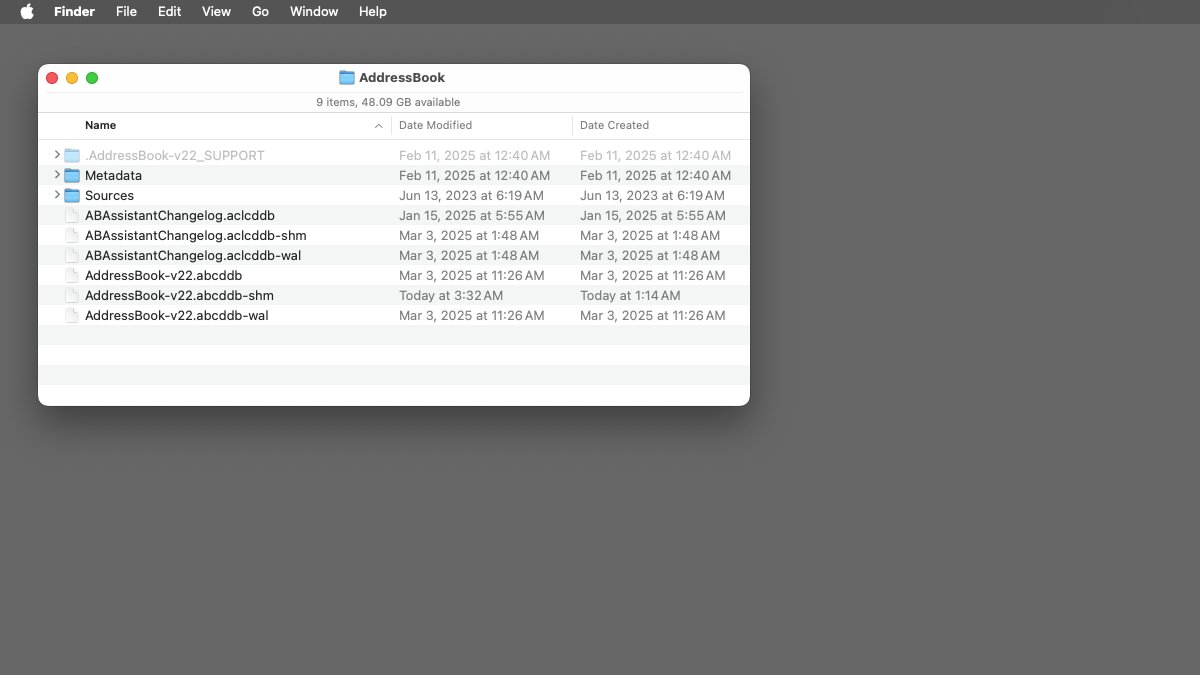
Task: Open the Window menu
Action: [x=314, y=12]
